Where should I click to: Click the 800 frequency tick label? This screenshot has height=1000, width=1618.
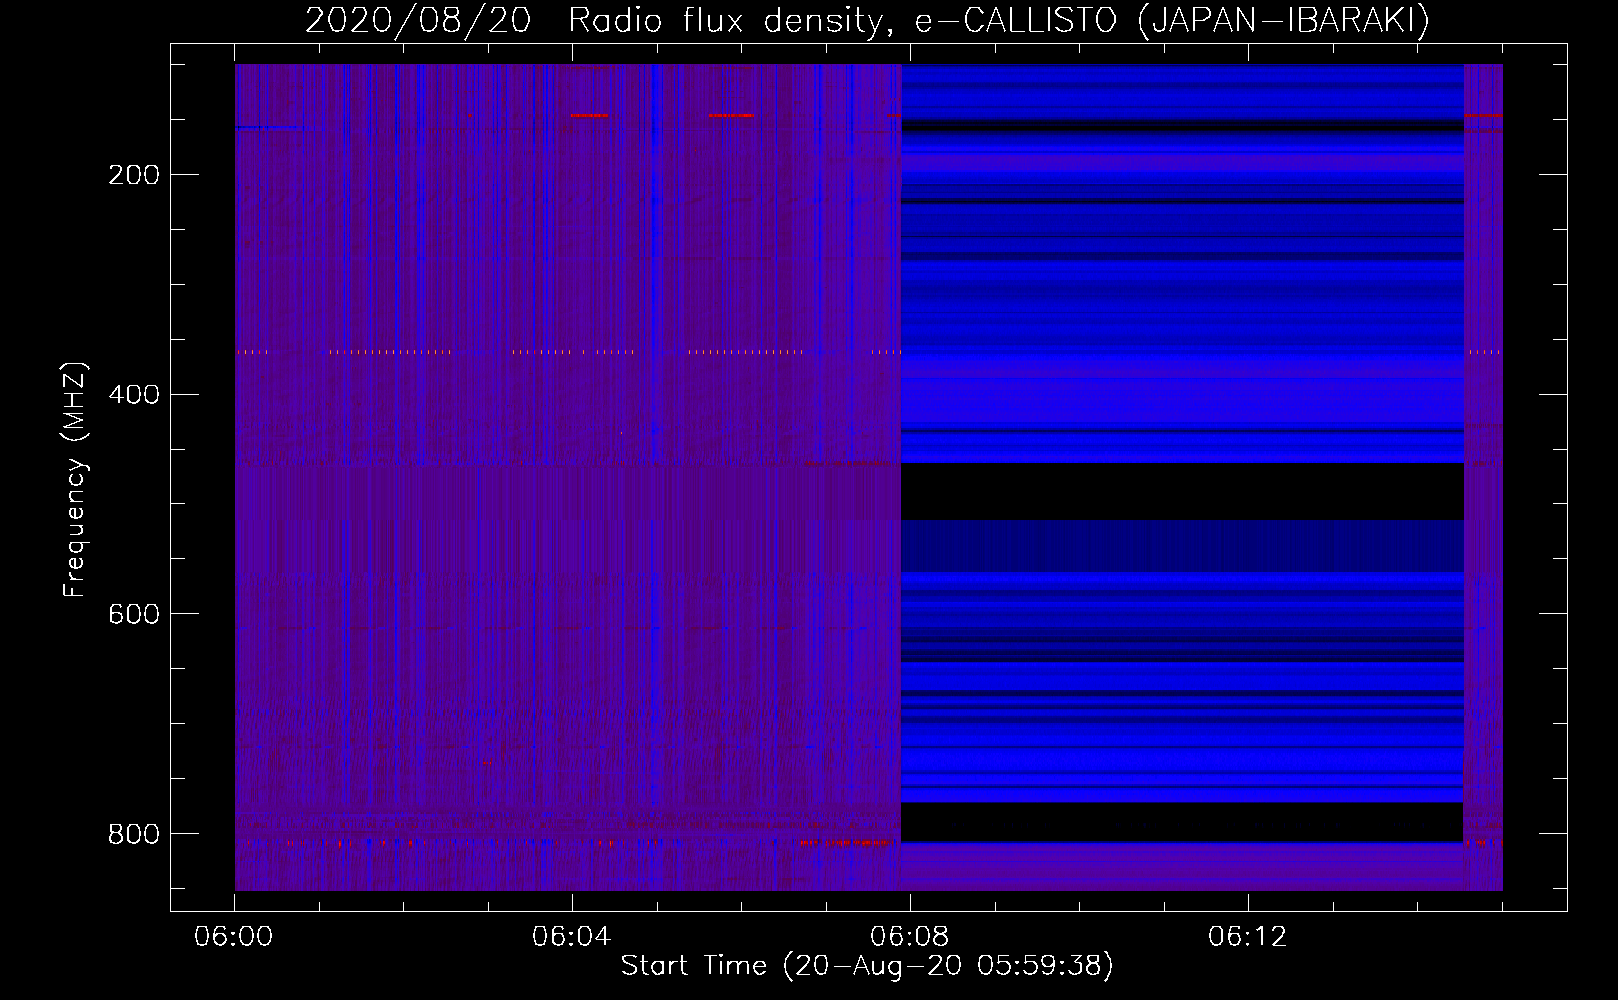tap(134, 834)
